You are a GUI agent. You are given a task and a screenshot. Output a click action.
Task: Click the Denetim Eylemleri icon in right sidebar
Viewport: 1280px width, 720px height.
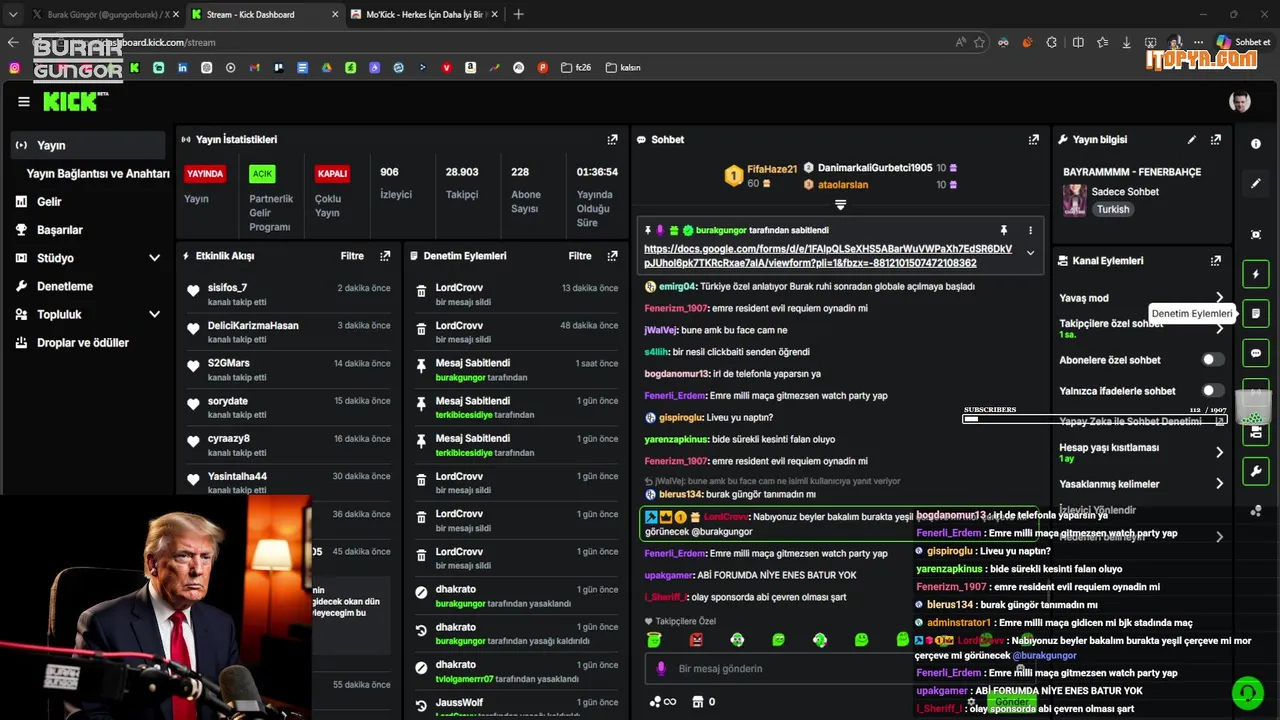tap(1256, 314)
